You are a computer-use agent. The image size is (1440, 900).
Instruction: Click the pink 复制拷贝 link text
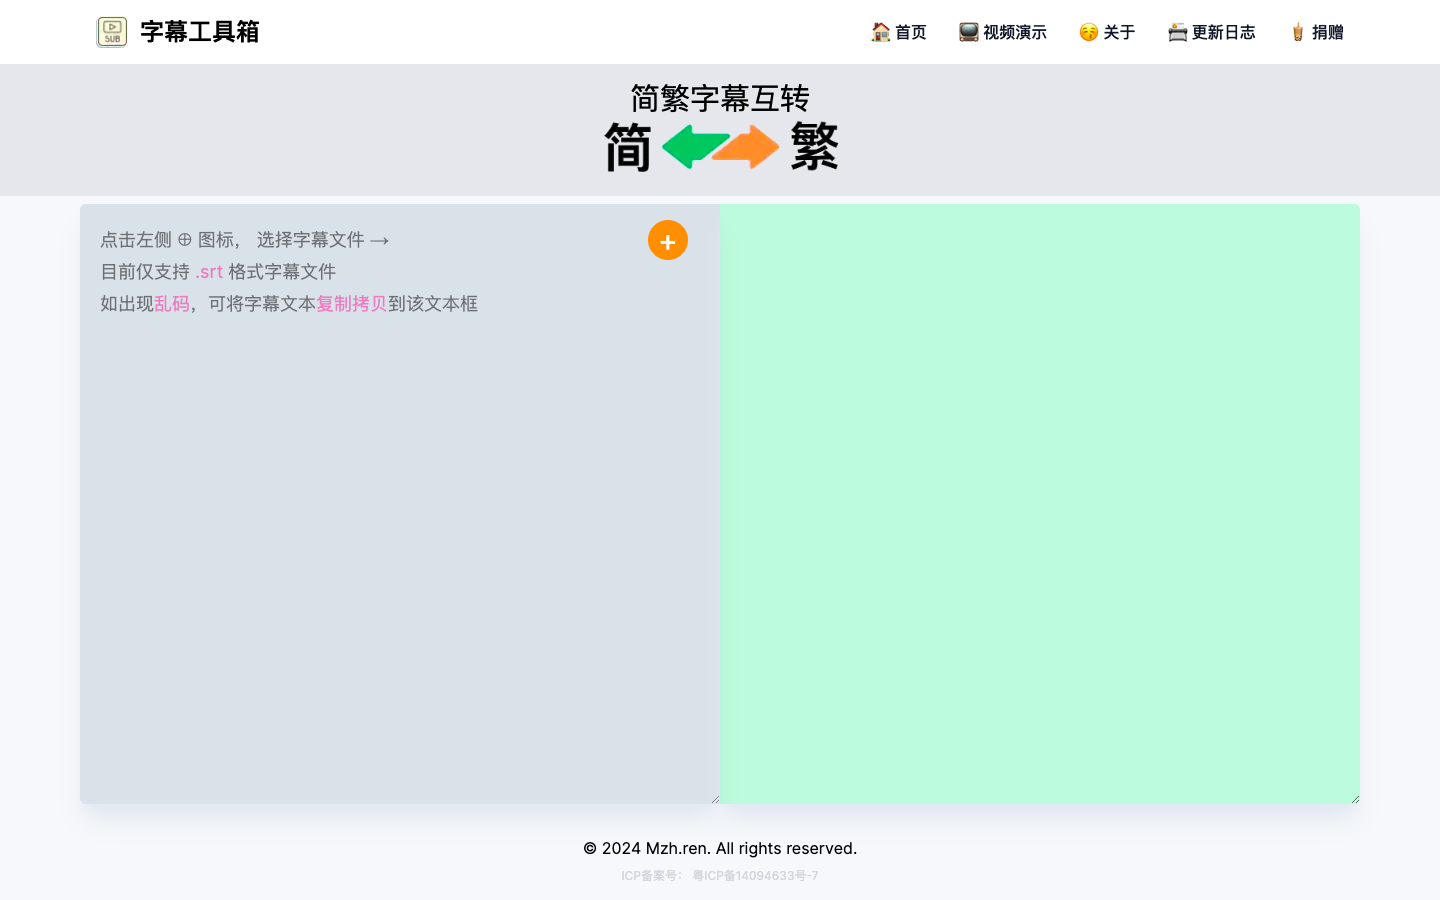pos(351,303)
